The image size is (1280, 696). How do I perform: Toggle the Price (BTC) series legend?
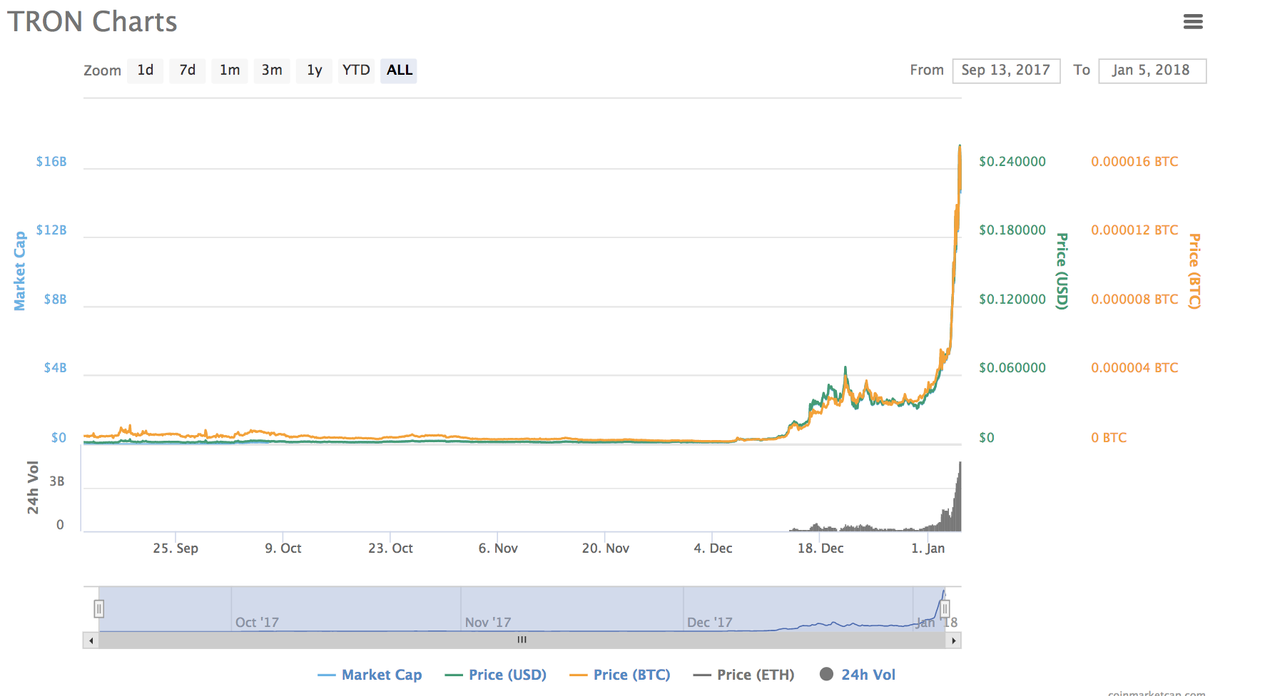[x=619, y=675]
